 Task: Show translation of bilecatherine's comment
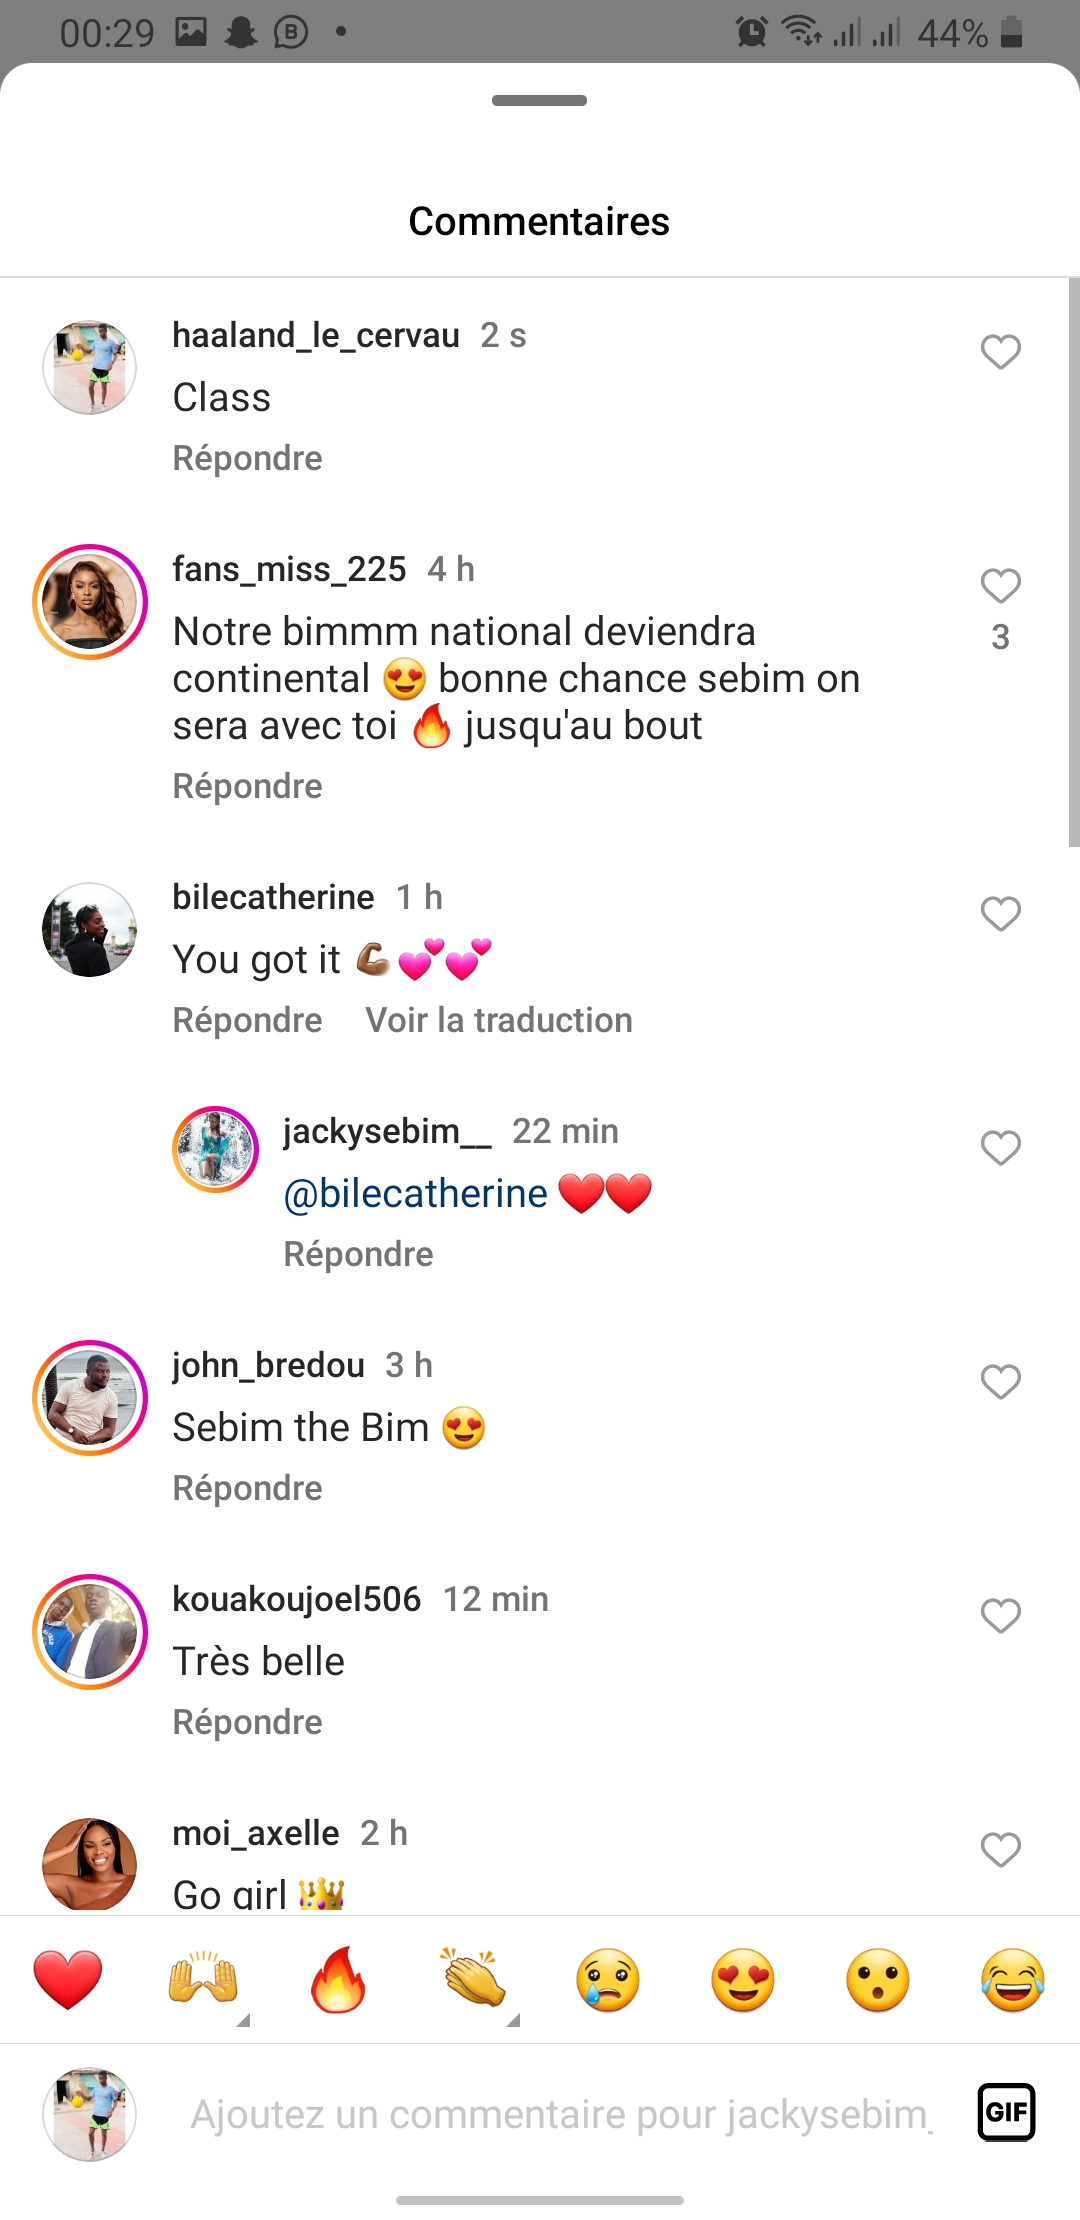click(x=498, y=1020)
